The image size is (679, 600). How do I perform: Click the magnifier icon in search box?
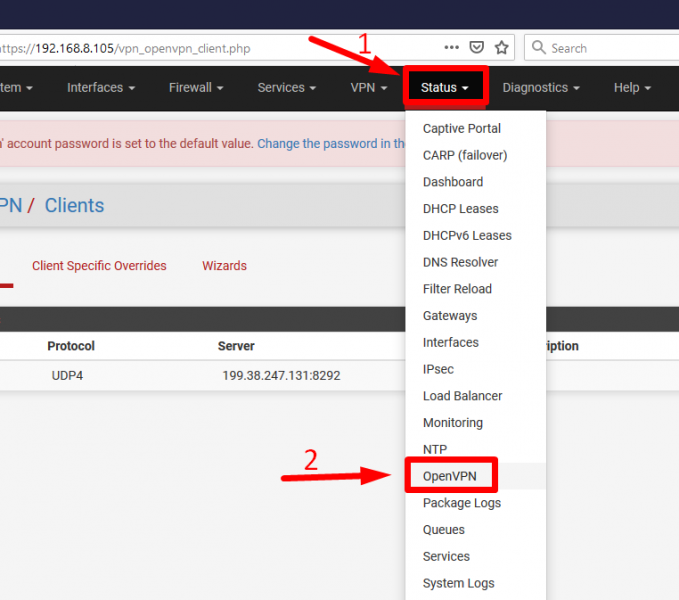pos(539,48)
